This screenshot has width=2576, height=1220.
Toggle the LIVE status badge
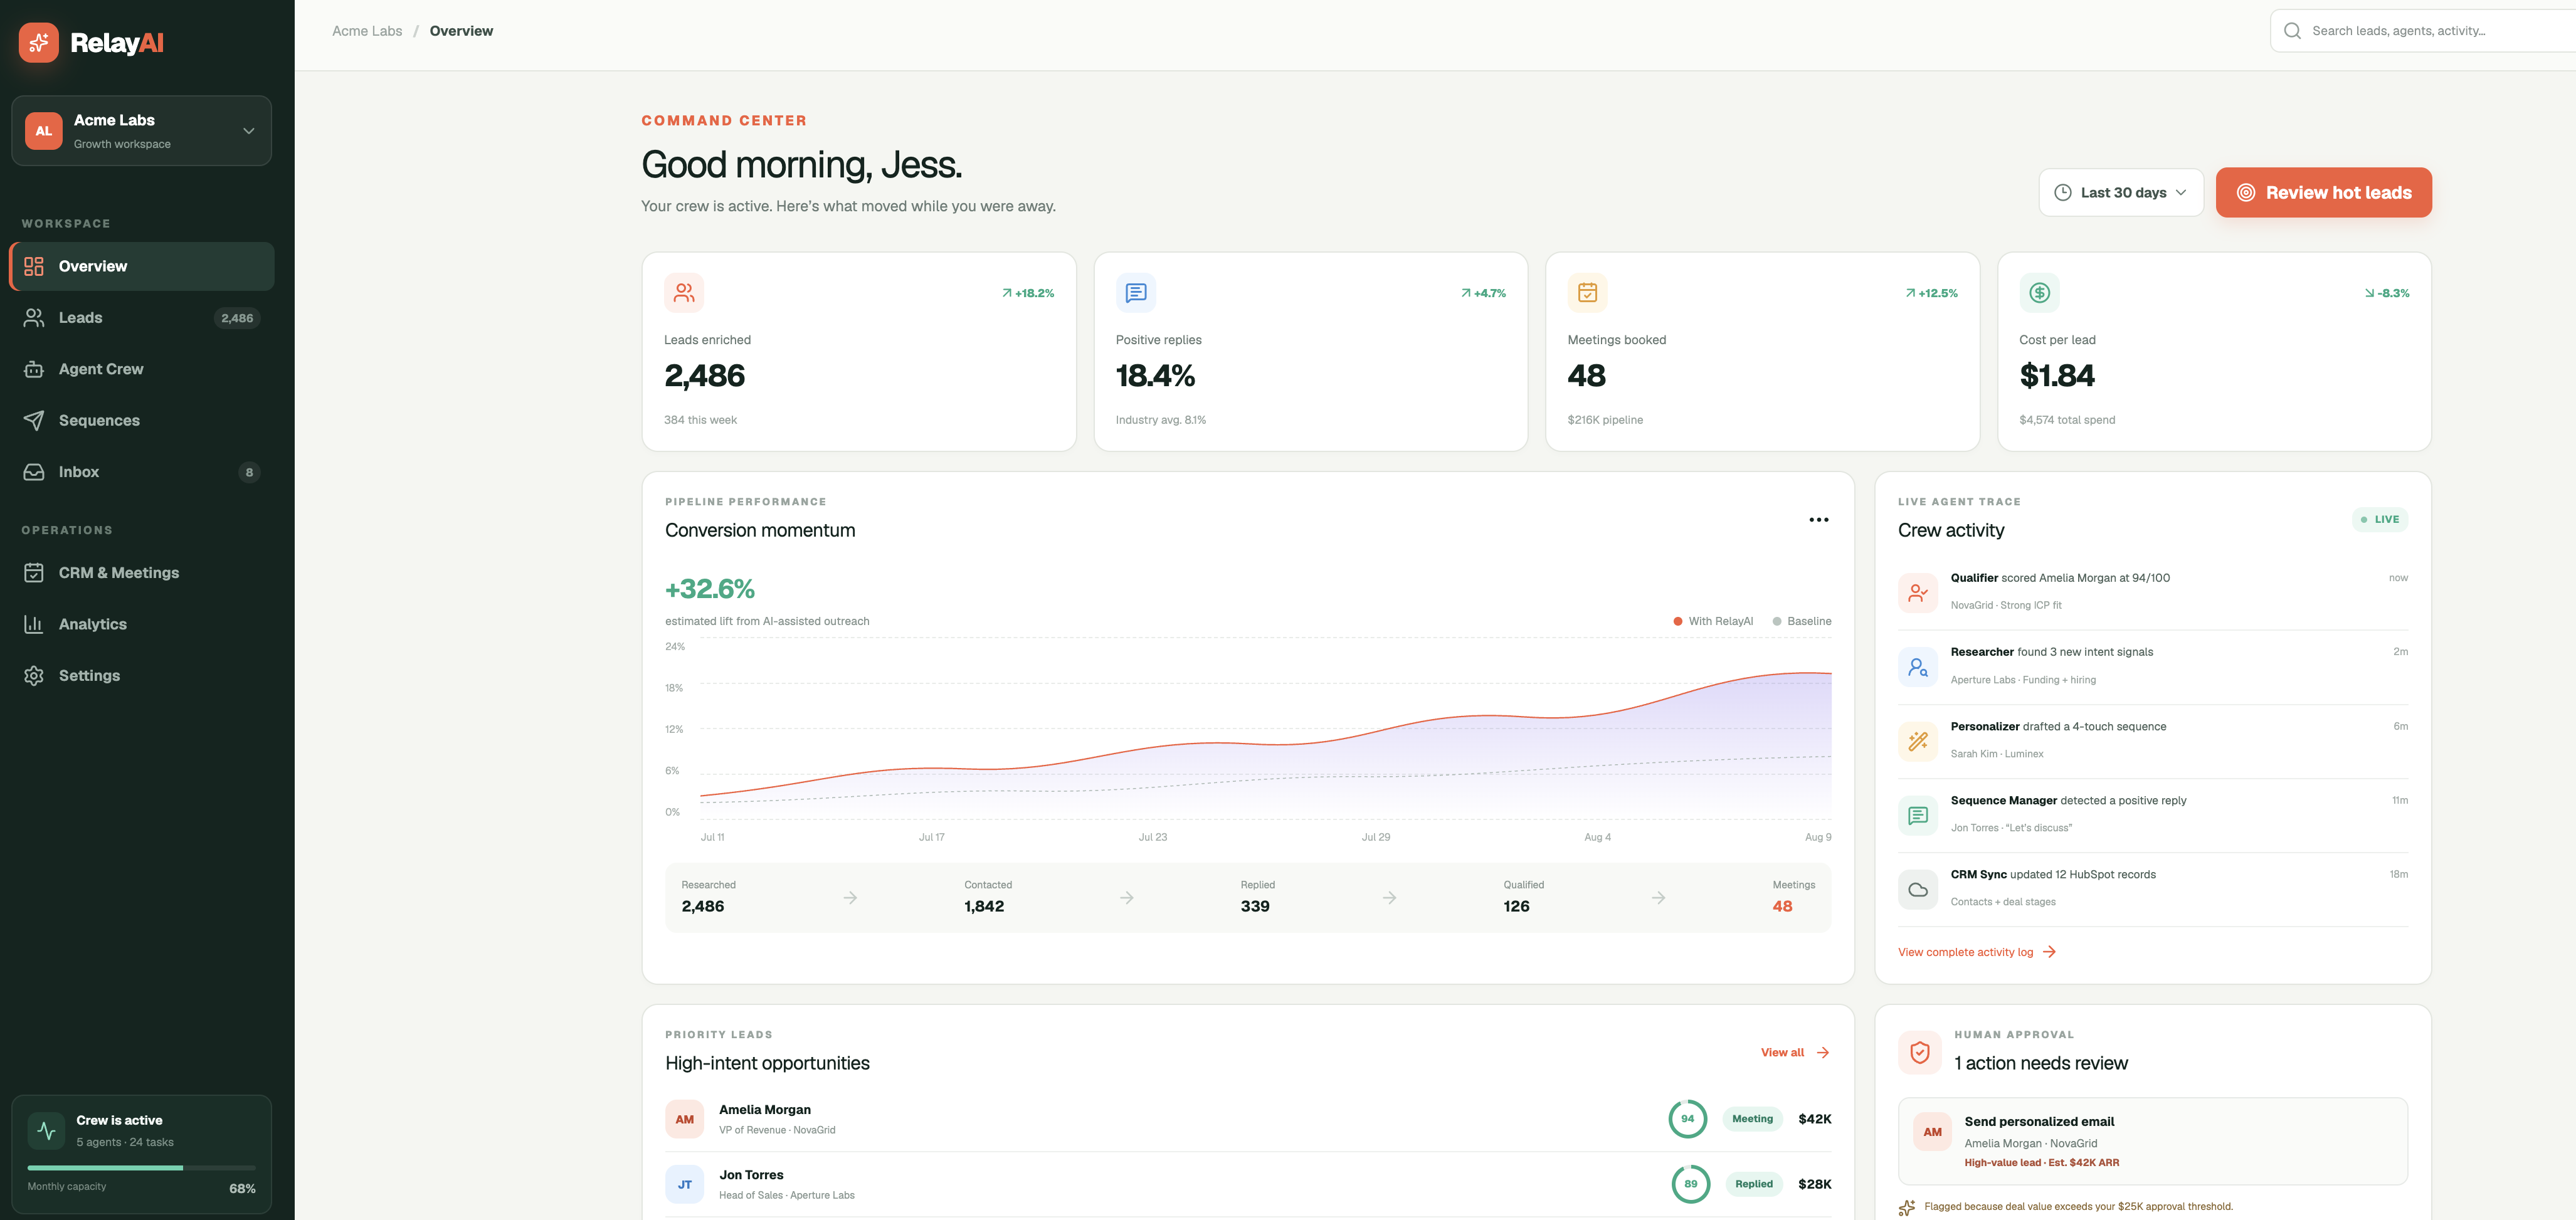click(2380, 519)
